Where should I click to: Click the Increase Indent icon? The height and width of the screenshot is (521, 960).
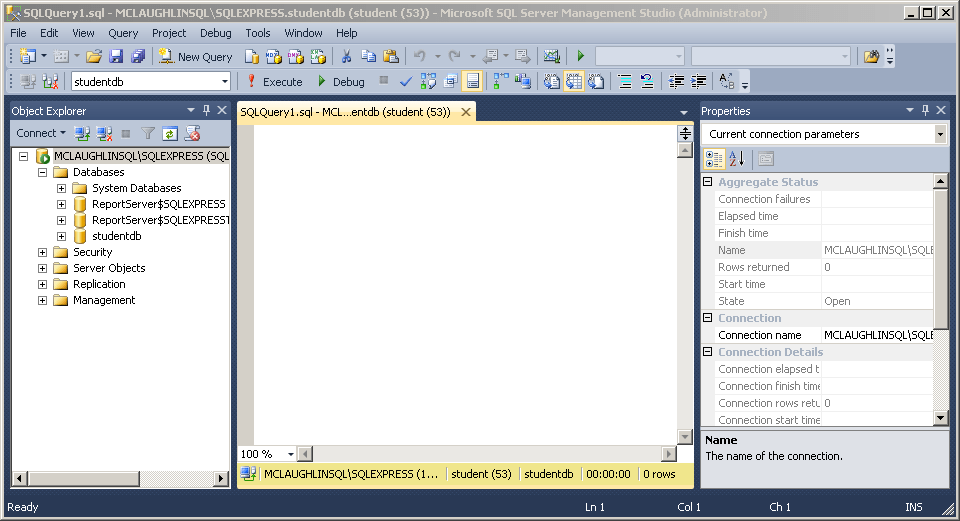click(698, 81)
